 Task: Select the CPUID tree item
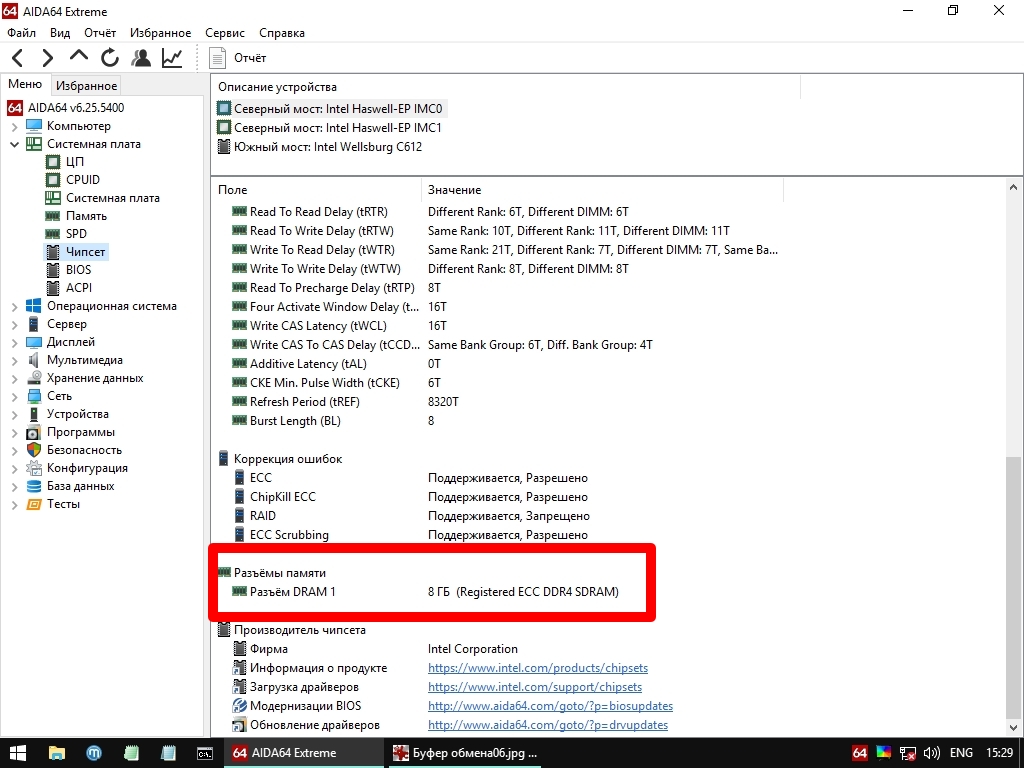(82, 180)
